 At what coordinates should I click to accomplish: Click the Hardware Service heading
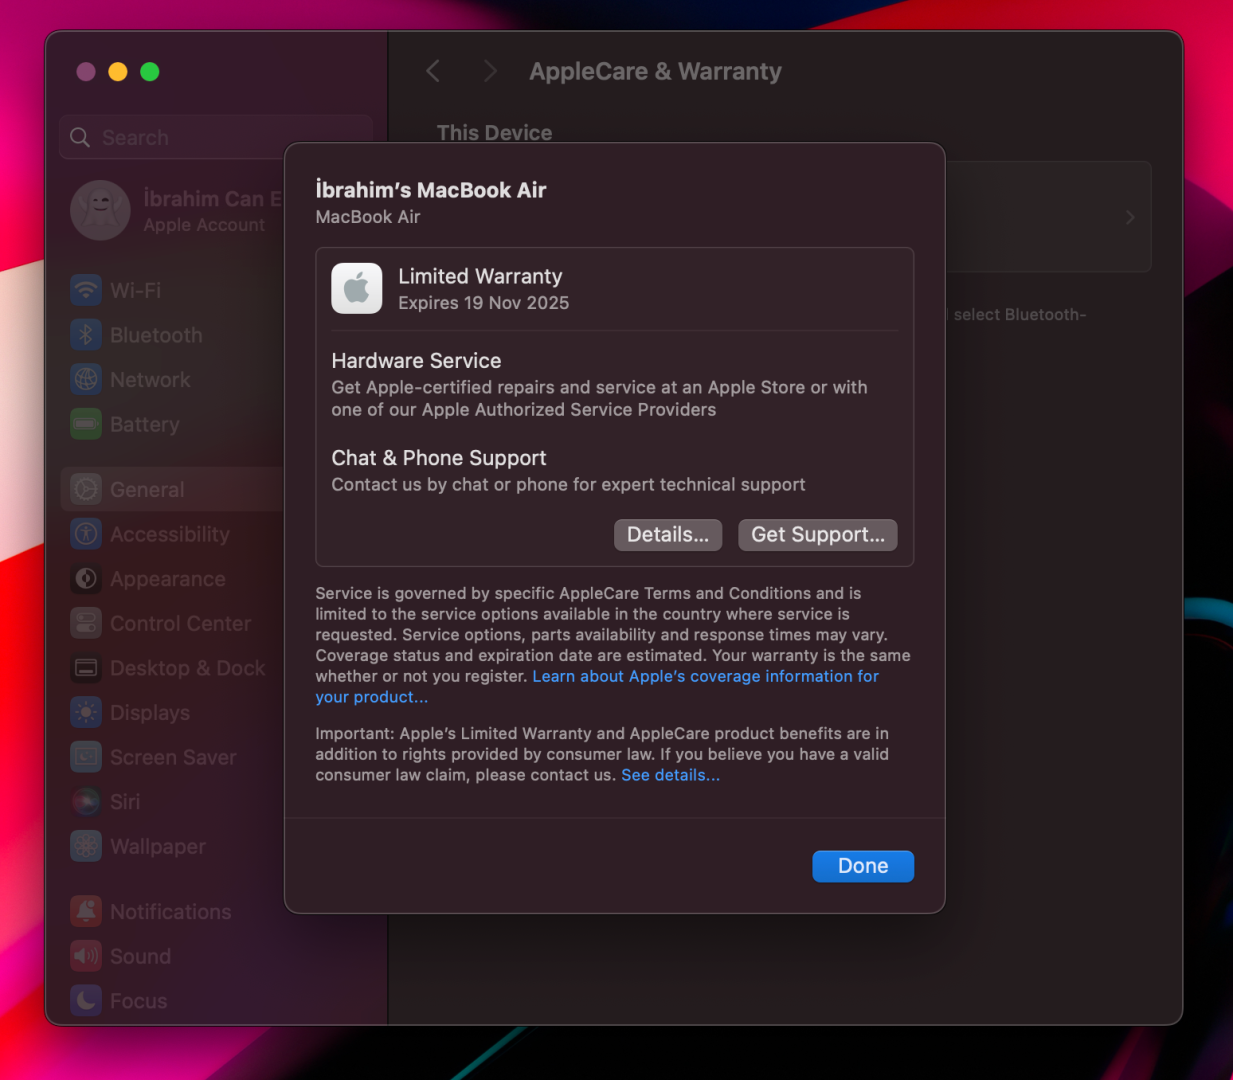click(x=416, y=361)
